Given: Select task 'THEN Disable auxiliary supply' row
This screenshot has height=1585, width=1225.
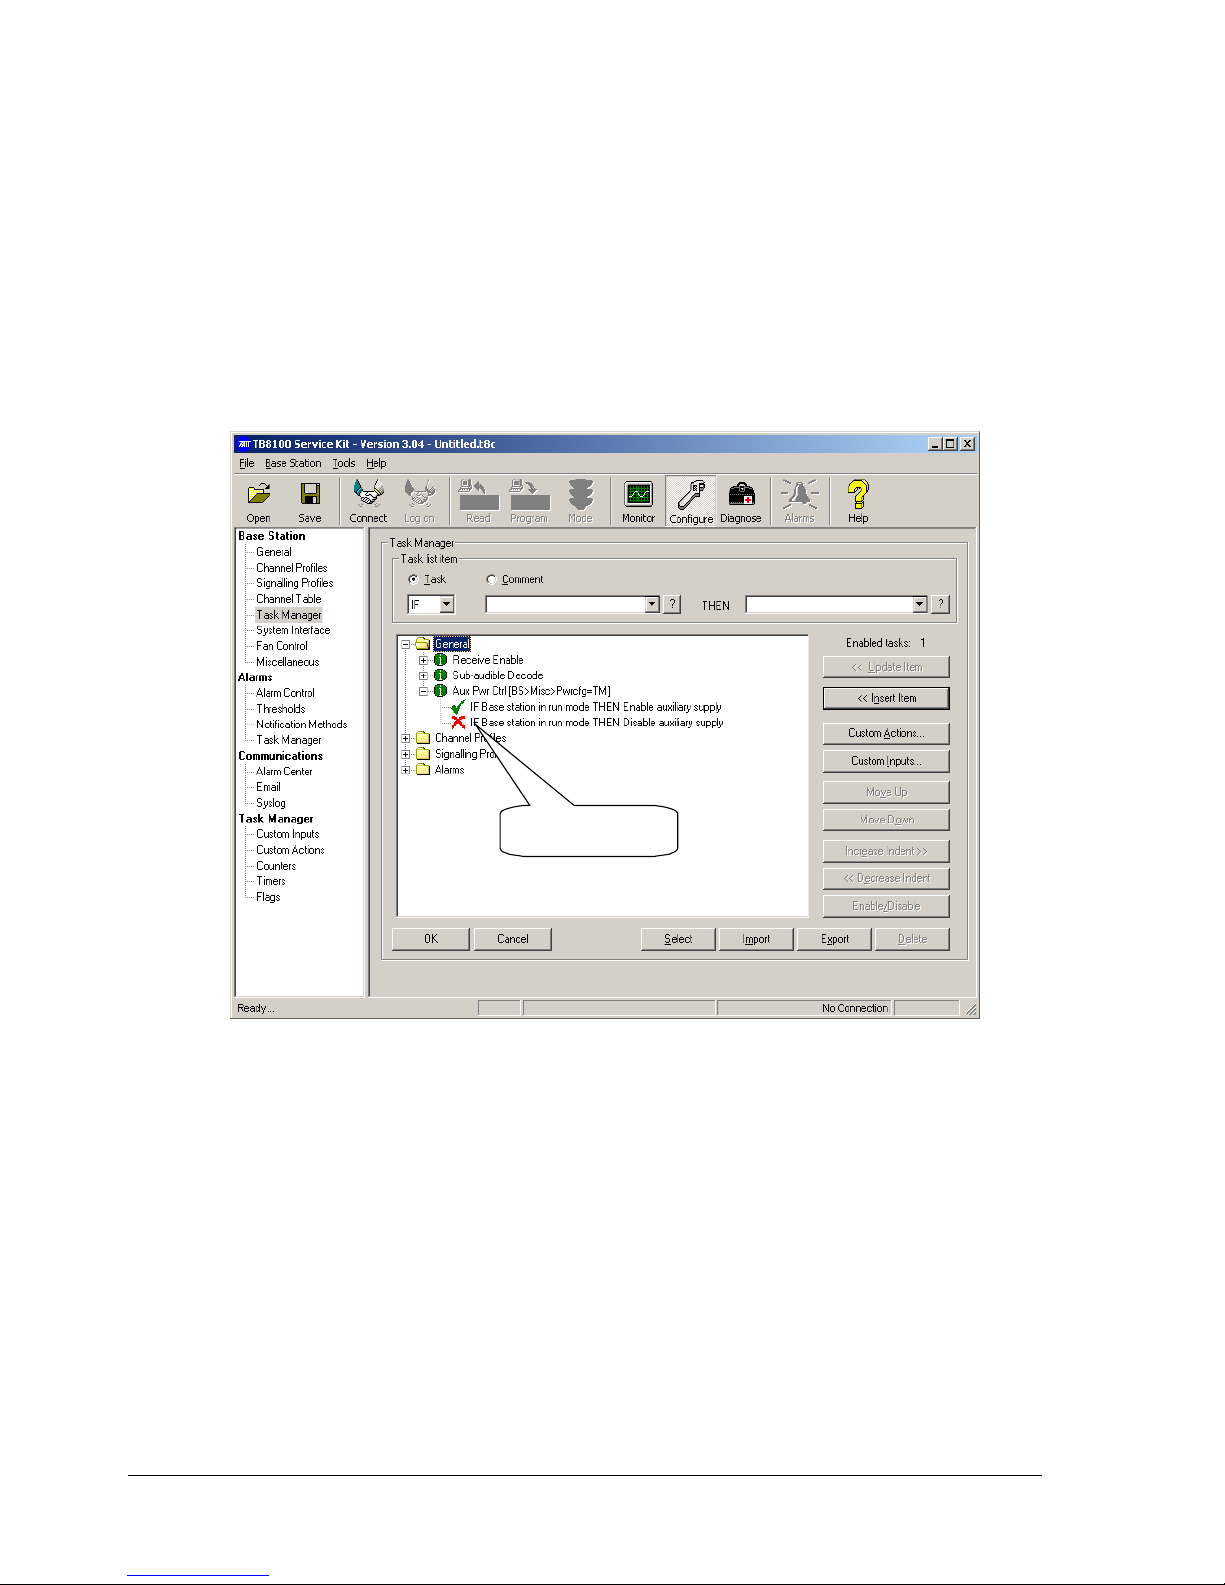Looking at the screenshot, I should point(597,722).
